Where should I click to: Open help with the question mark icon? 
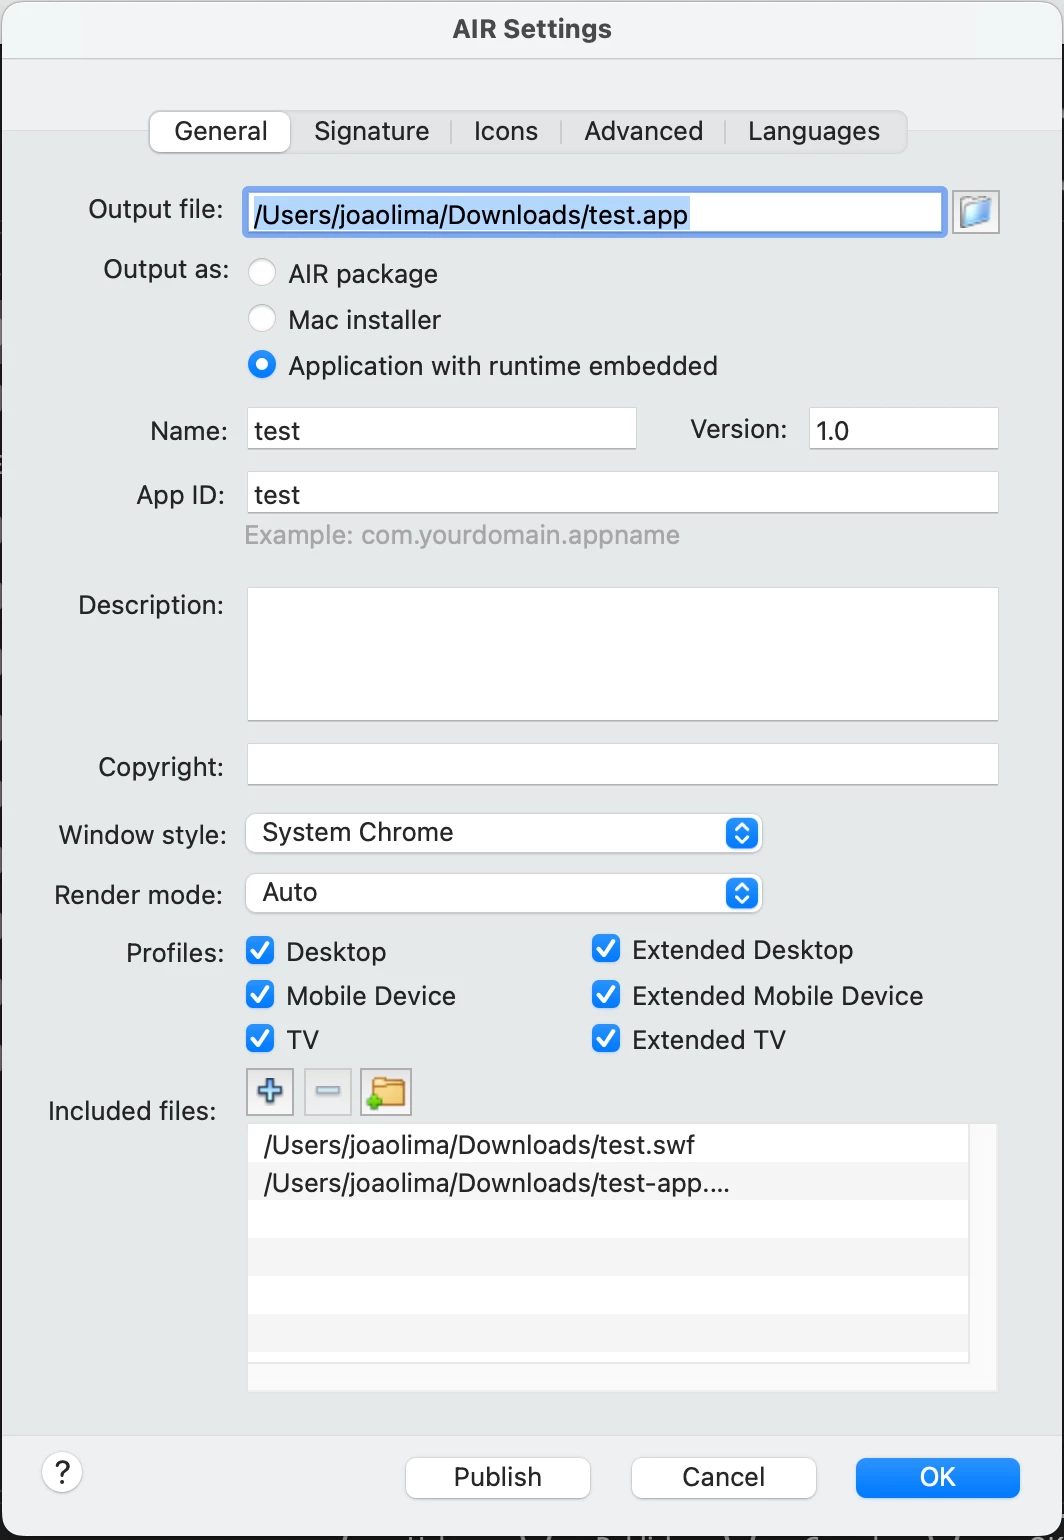[62, 1472]
